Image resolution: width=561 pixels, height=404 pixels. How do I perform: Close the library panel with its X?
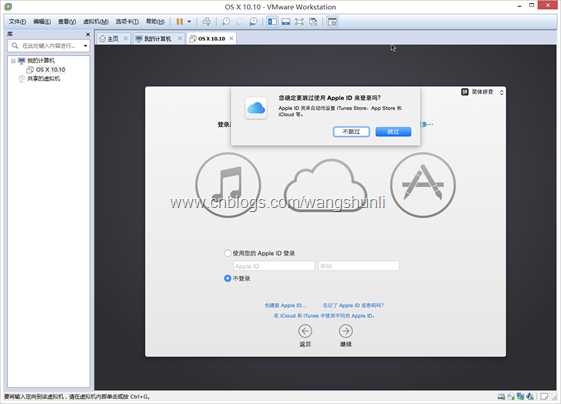pos(88,34)
